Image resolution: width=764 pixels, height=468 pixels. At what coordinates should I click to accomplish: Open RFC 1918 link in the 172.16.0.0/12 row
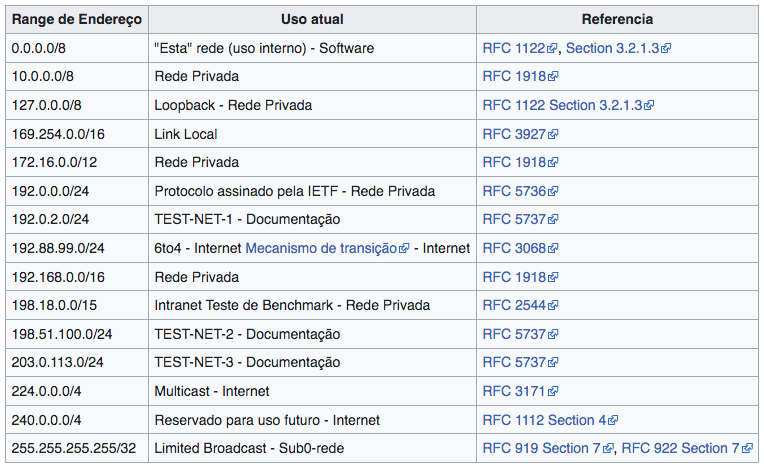[514, 162]
